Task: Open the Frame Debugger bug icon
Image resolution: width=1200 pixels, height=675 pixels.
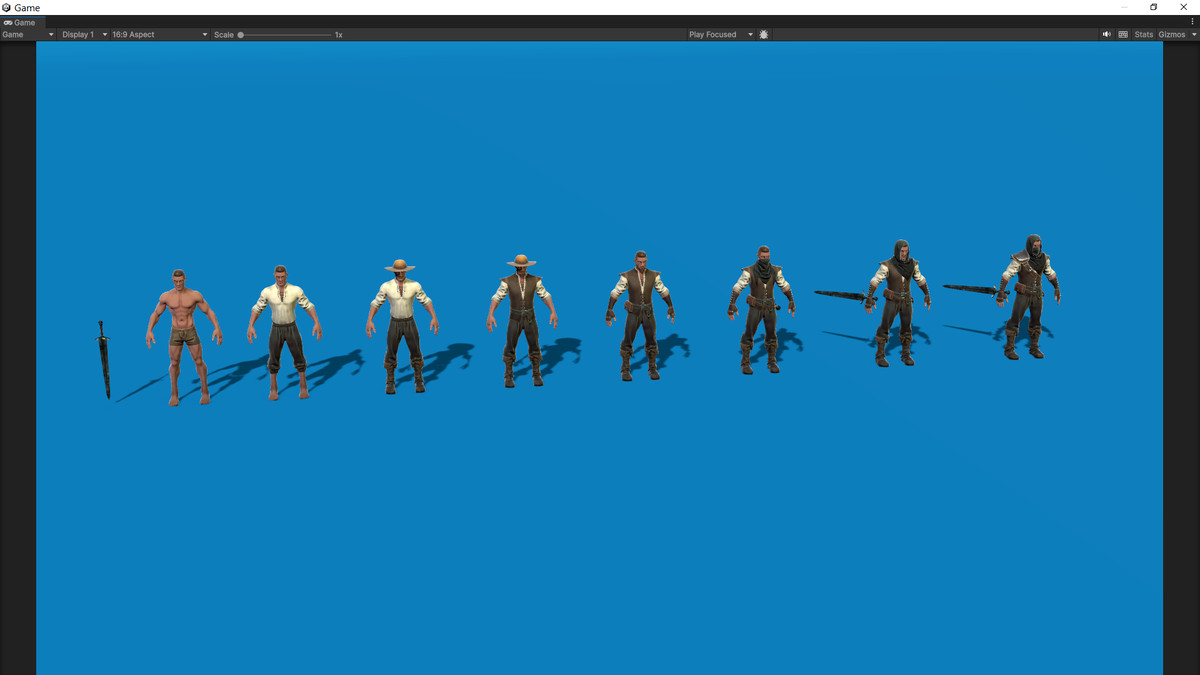Action: [764, 34]
